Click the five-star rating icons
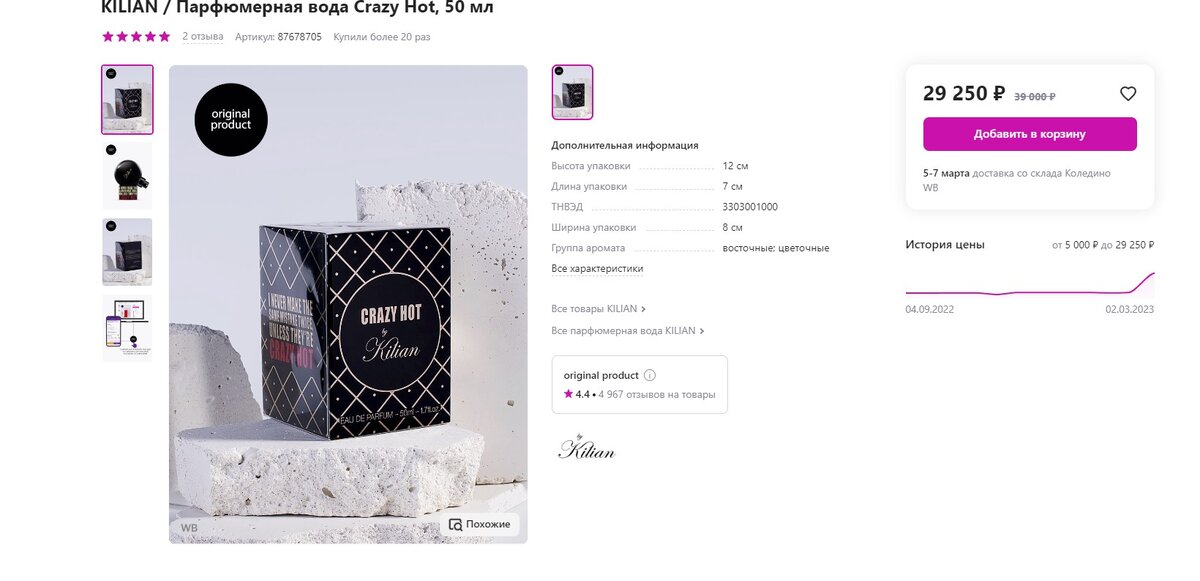 (136, 37)
